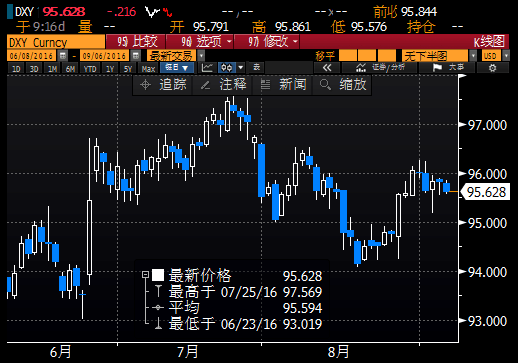
Task: Open 证券/分析 securities analysis tool
Action: pyautogui.click(x=380, y=68)
